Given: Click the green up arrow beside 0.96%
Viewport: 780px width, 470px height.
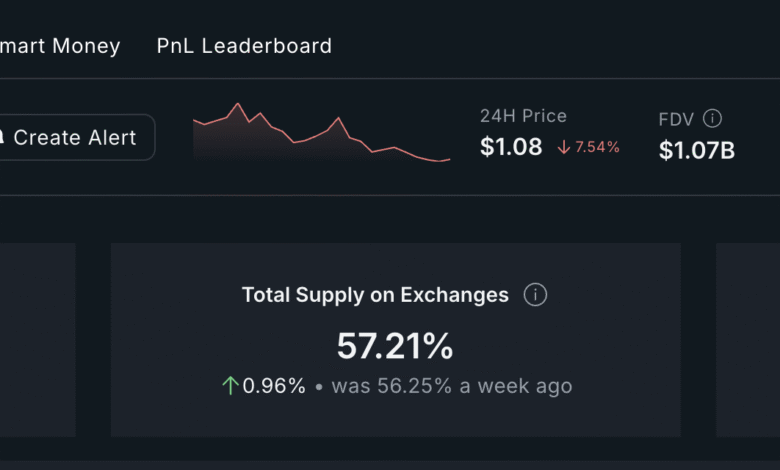Looking at the screenshot, I should tap(230, 385).
